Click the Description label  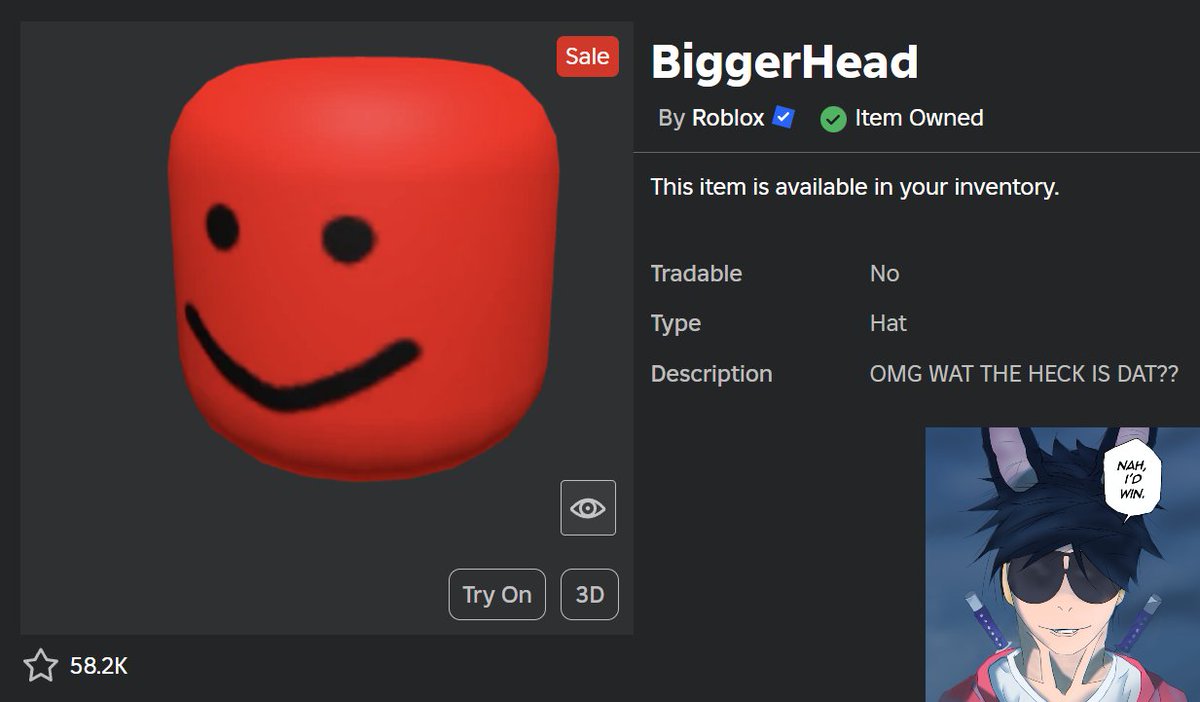tap(712, 374)
